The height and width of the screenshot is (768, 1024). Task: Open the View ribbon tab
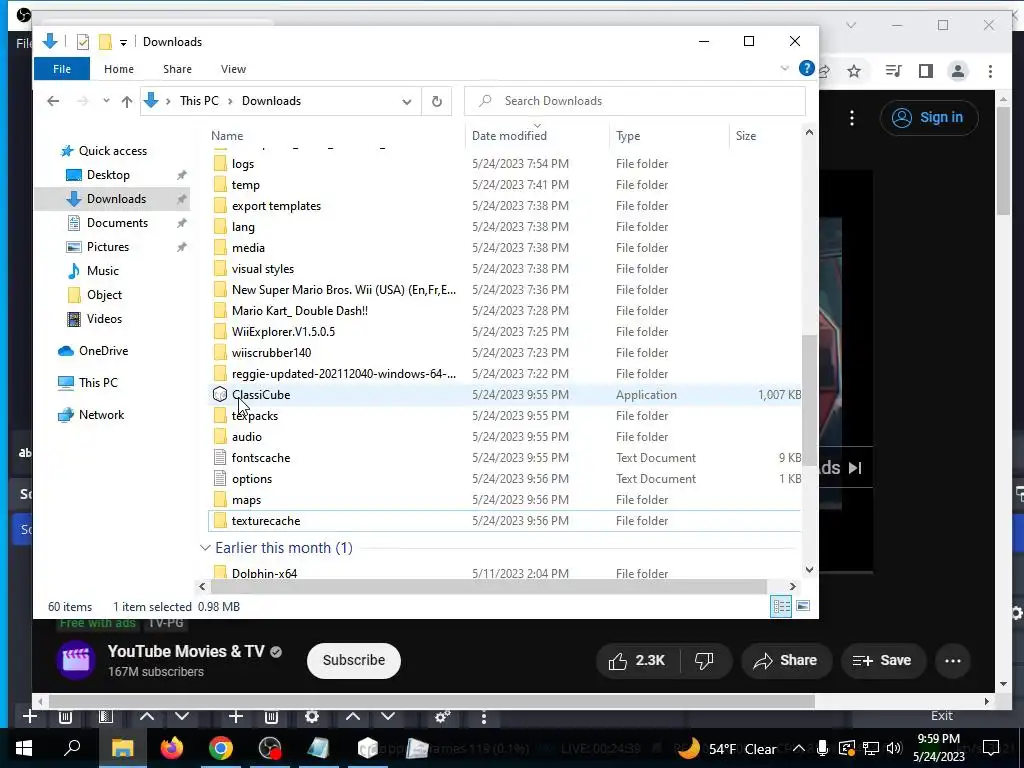[233, 69]
